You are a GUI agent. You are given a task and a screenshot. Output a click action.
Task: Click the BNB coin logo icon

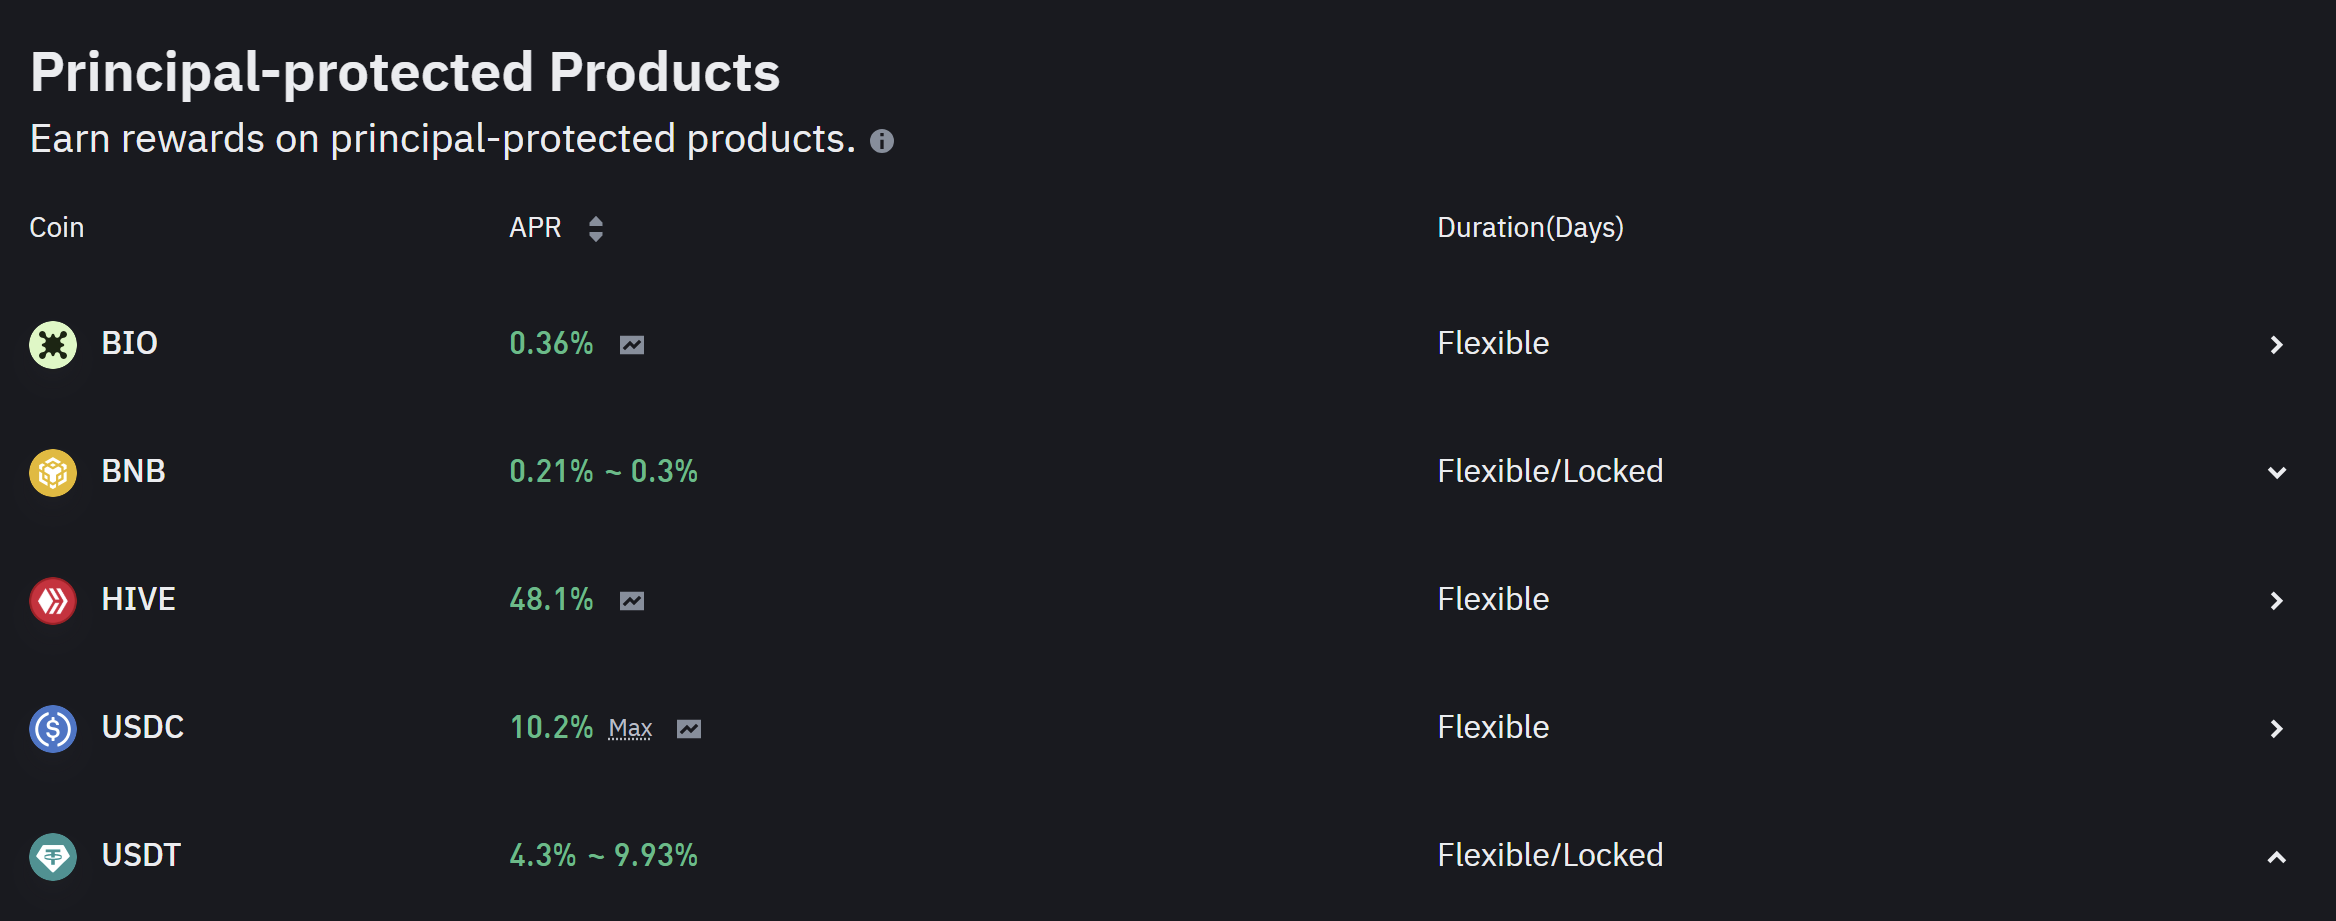point(53,473)
